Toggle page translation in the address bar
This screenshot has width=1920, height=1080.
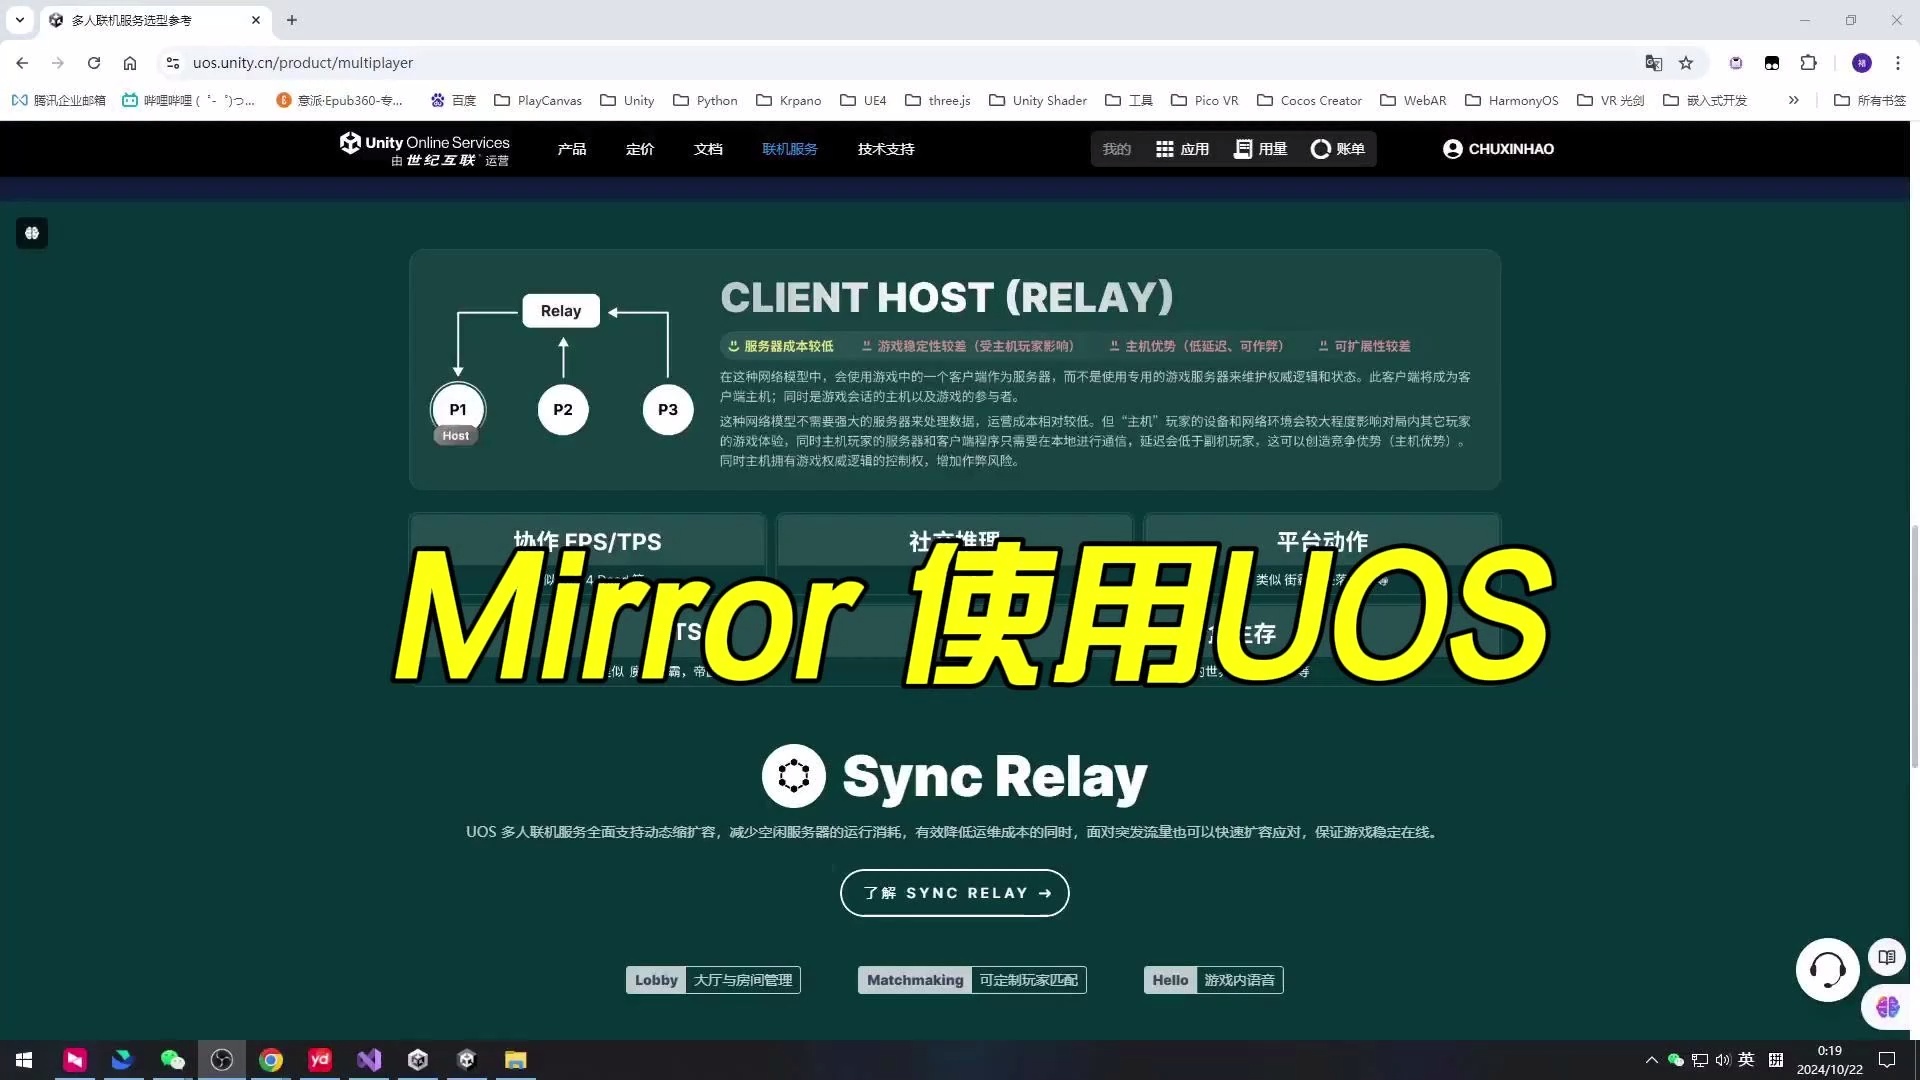tap(1654, 62)
